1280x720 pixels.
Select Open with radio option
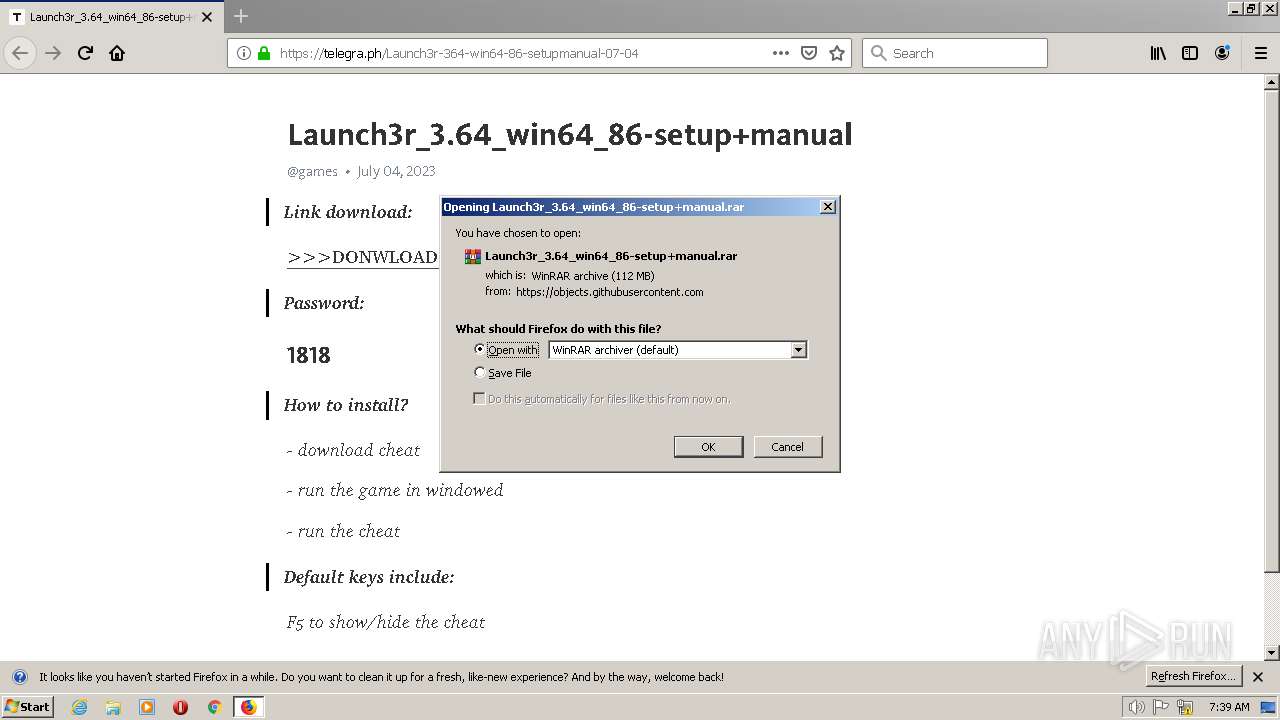click(480, 349)
